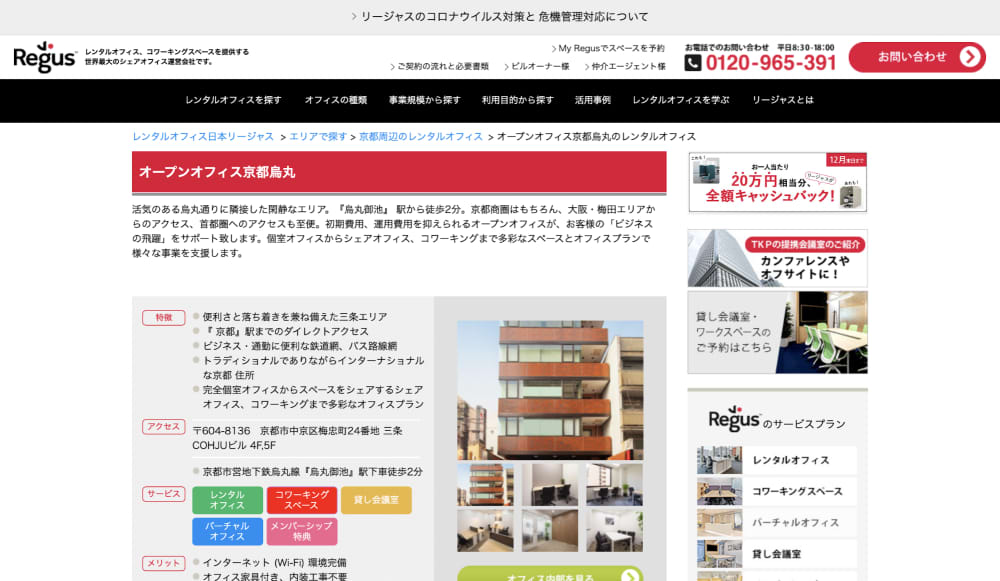The height and width of the screenshot is (581, 1000).
Task: Open 利用目的から探す menu
Action: point(517,100)
